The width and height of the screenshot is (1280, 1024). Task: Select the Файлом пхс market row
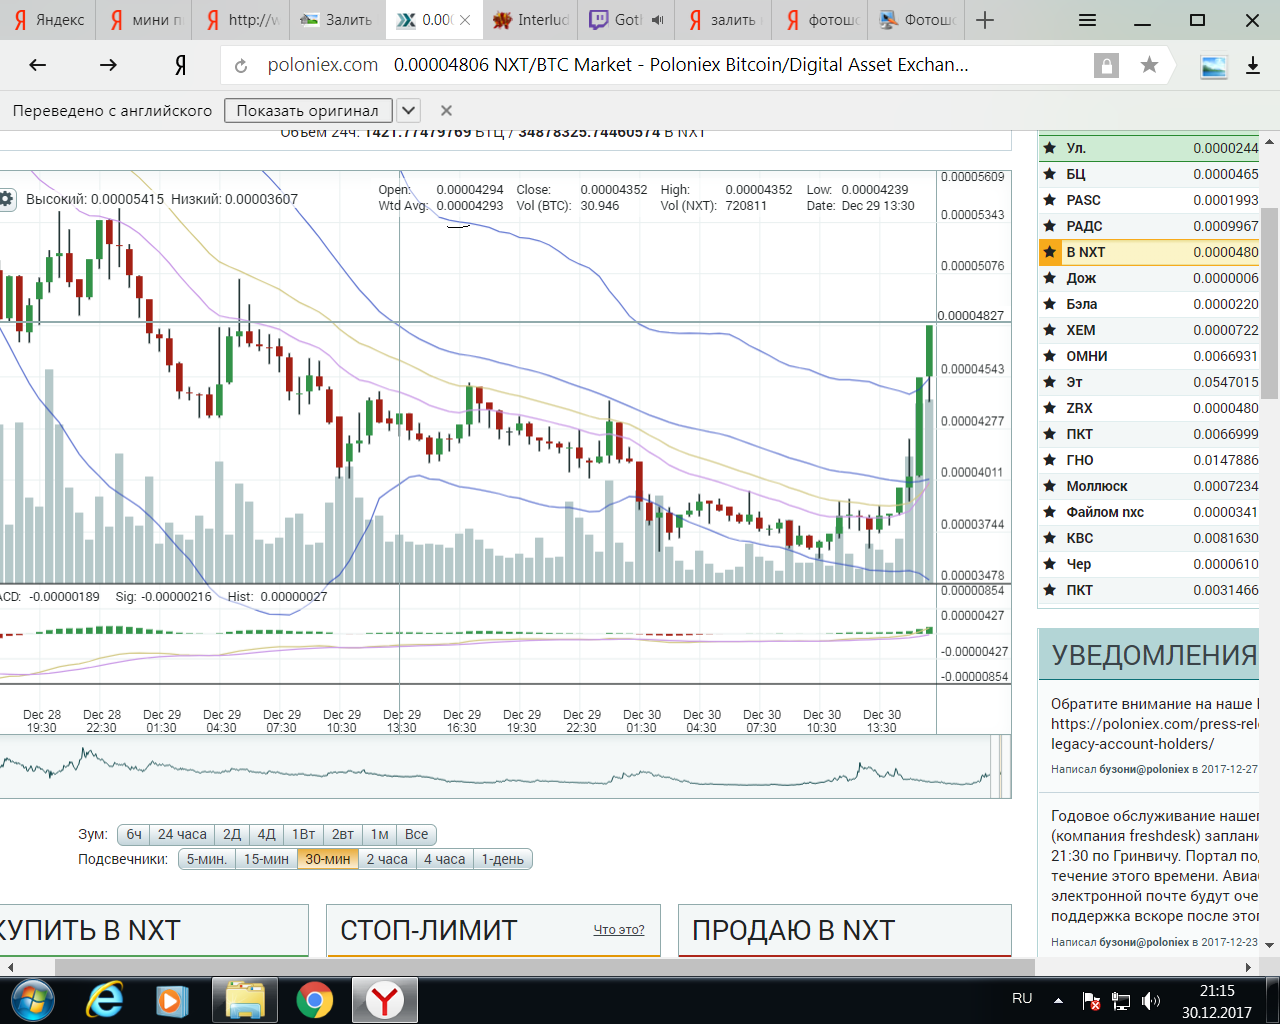(x=1149, y=512)
